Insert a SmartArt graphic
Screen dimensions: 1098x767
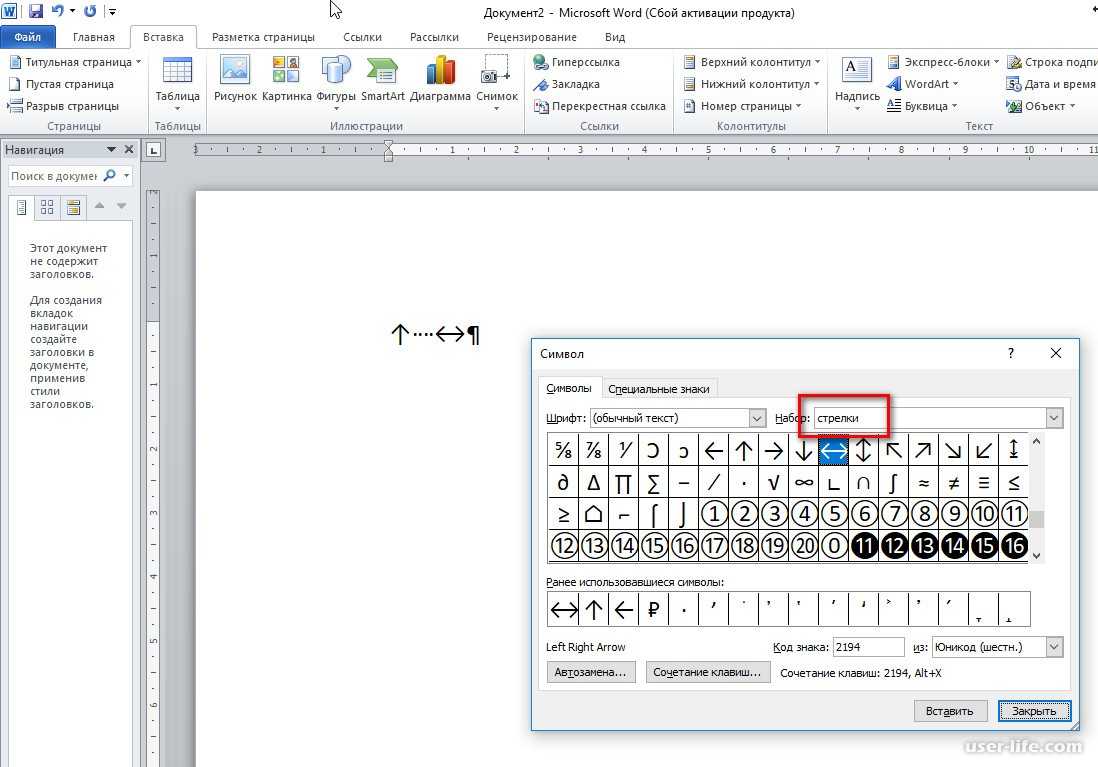click(382, 80)
